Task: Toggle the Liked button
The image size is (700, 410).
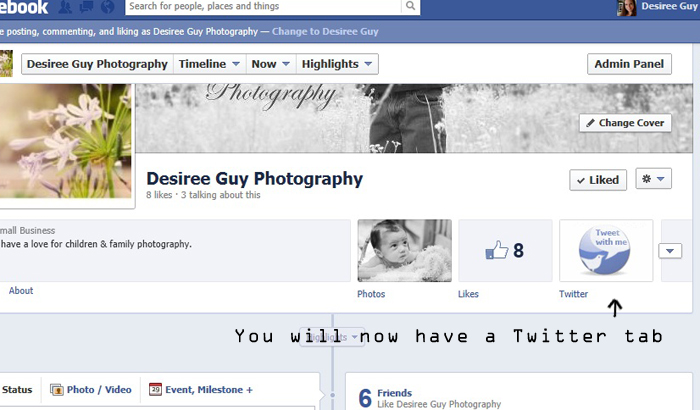Action: point(598,180)
